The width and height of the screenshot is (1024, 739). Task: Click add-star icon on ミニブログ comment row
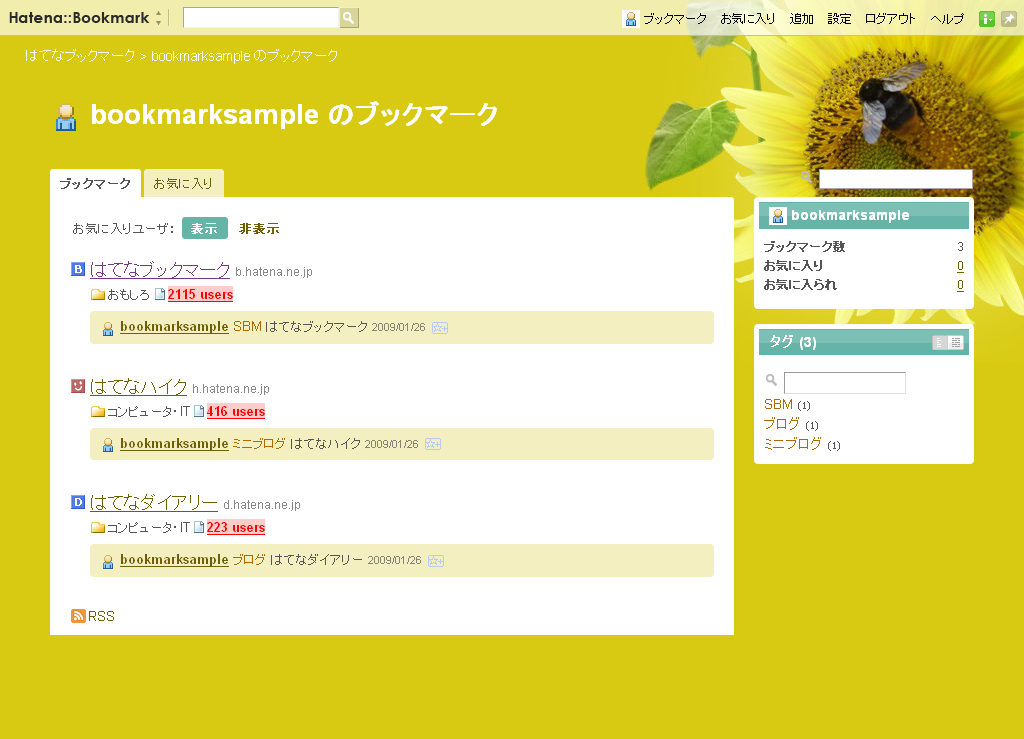(433, 444)
